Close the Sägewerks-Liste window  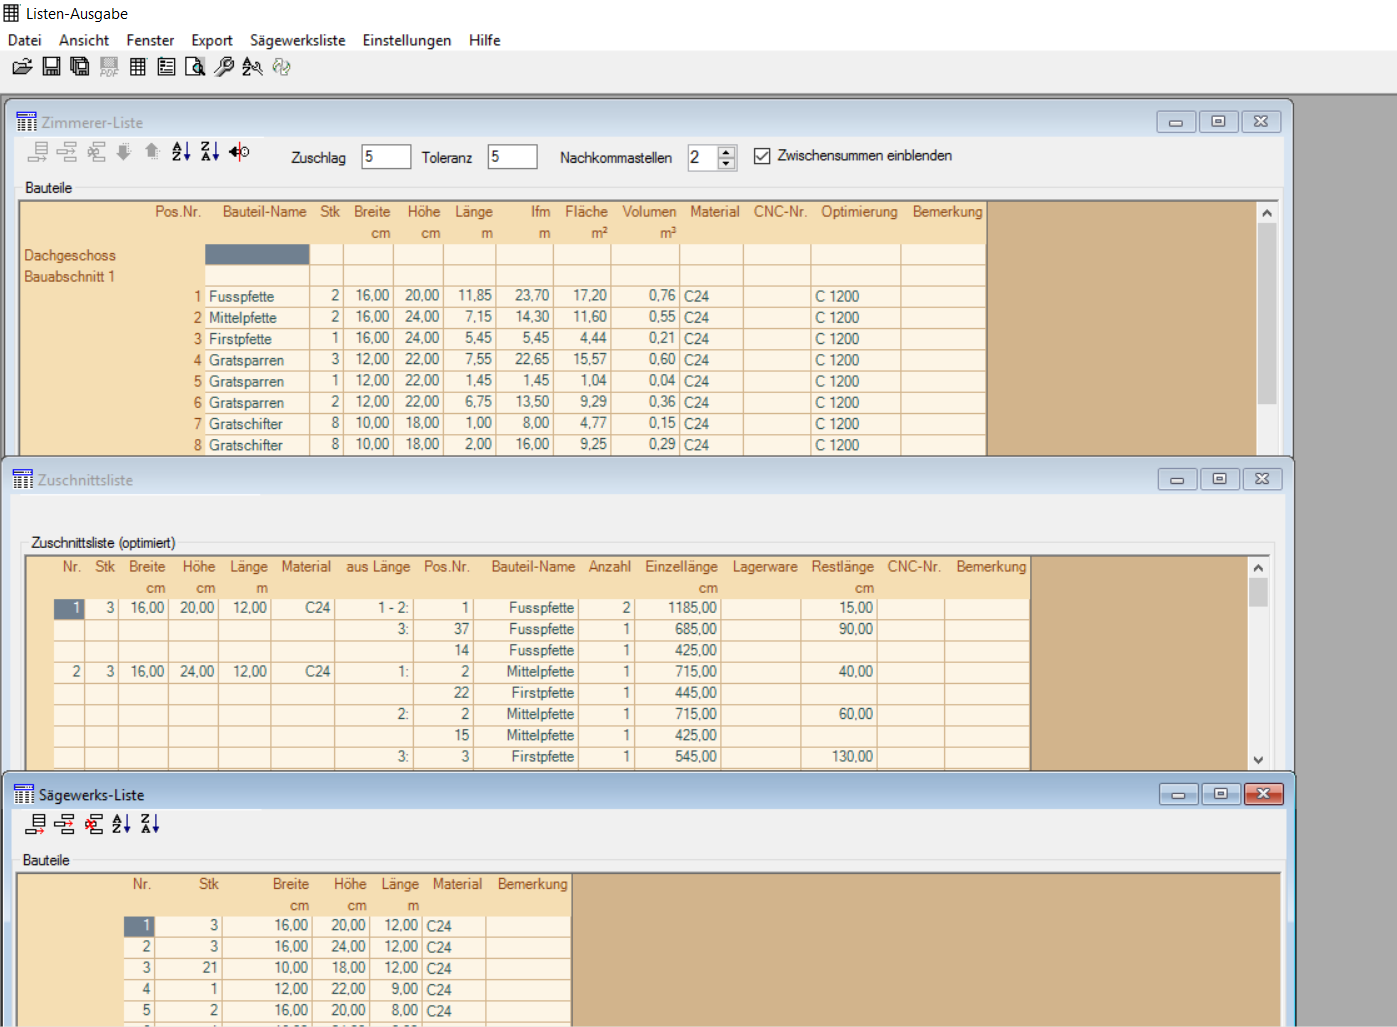[1264, 794]
